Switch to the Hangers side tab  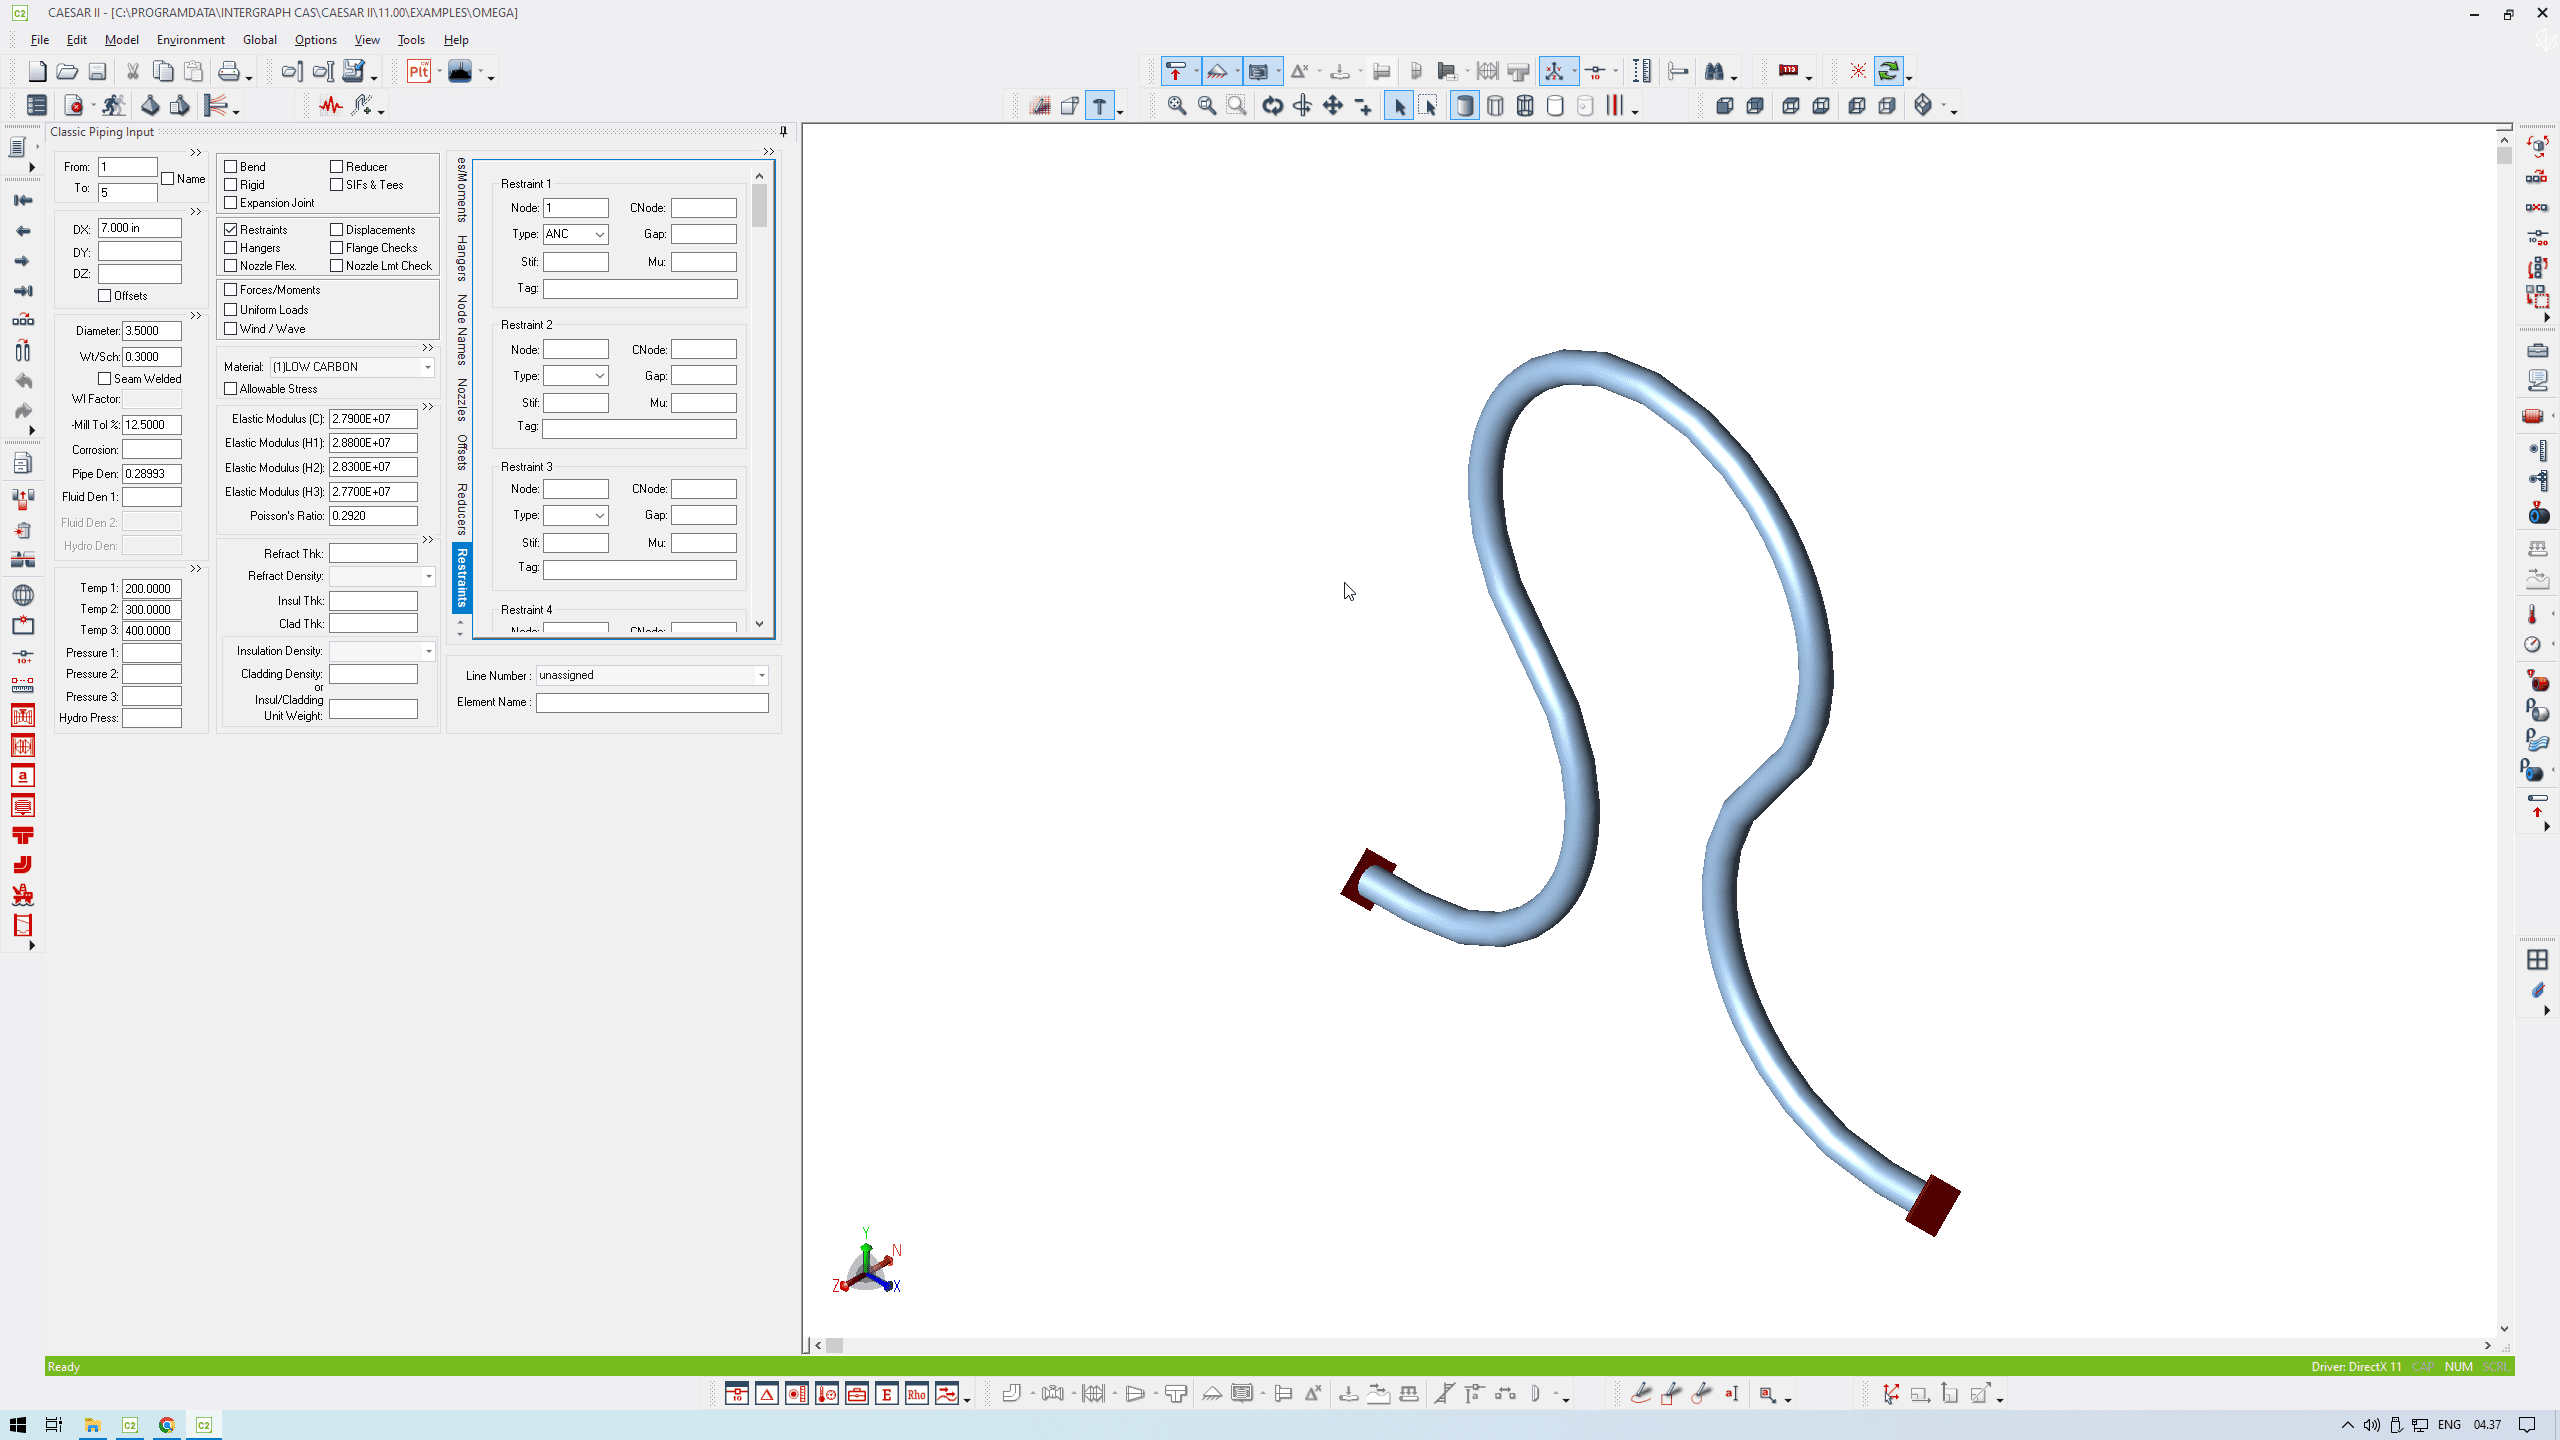point(461,258)
